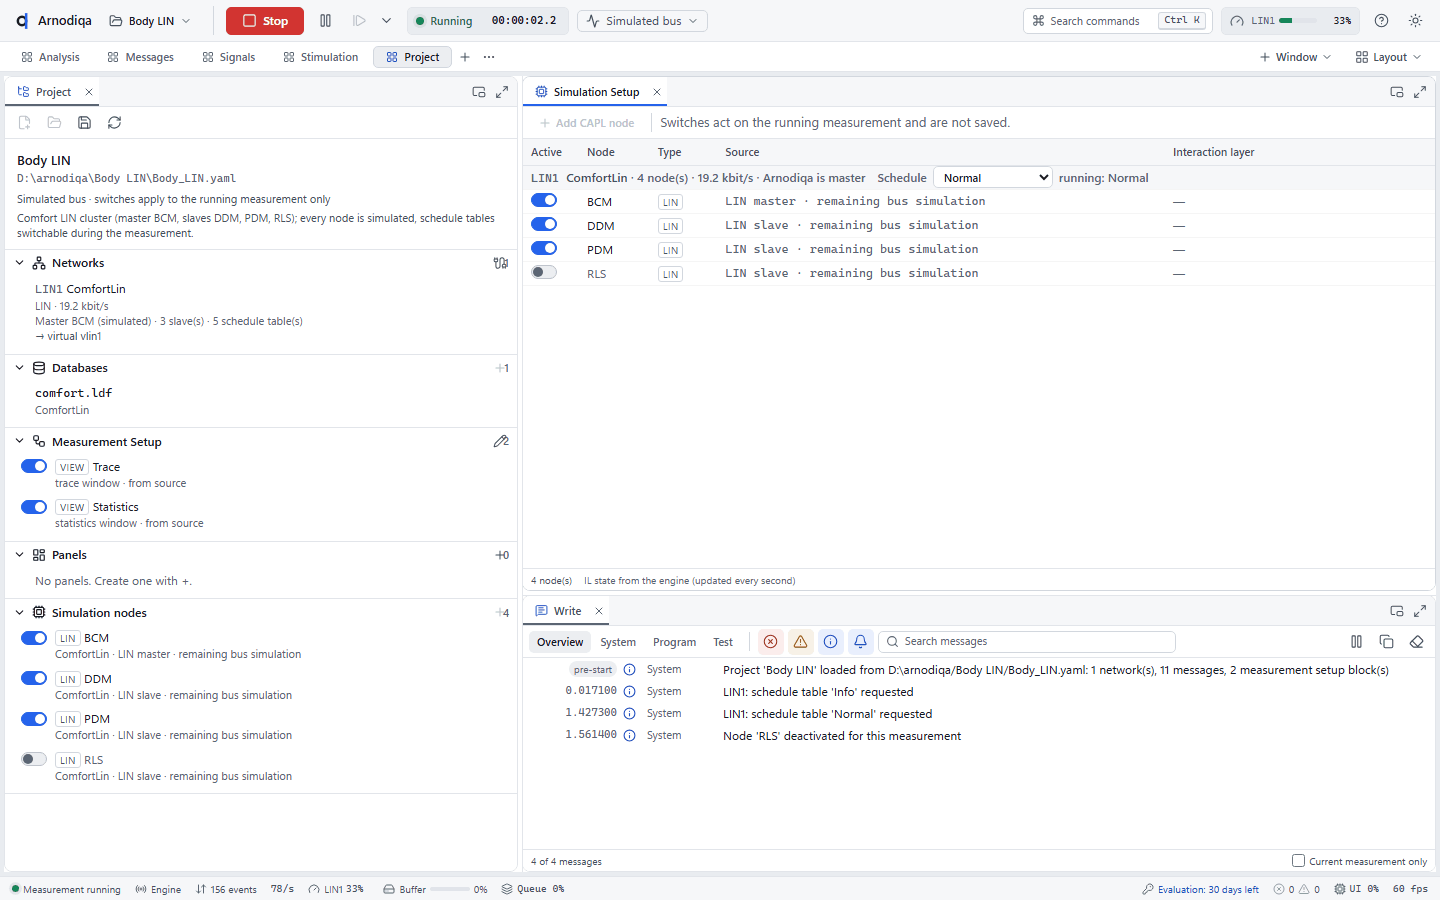Collapse the Databases section

point(20,368)
